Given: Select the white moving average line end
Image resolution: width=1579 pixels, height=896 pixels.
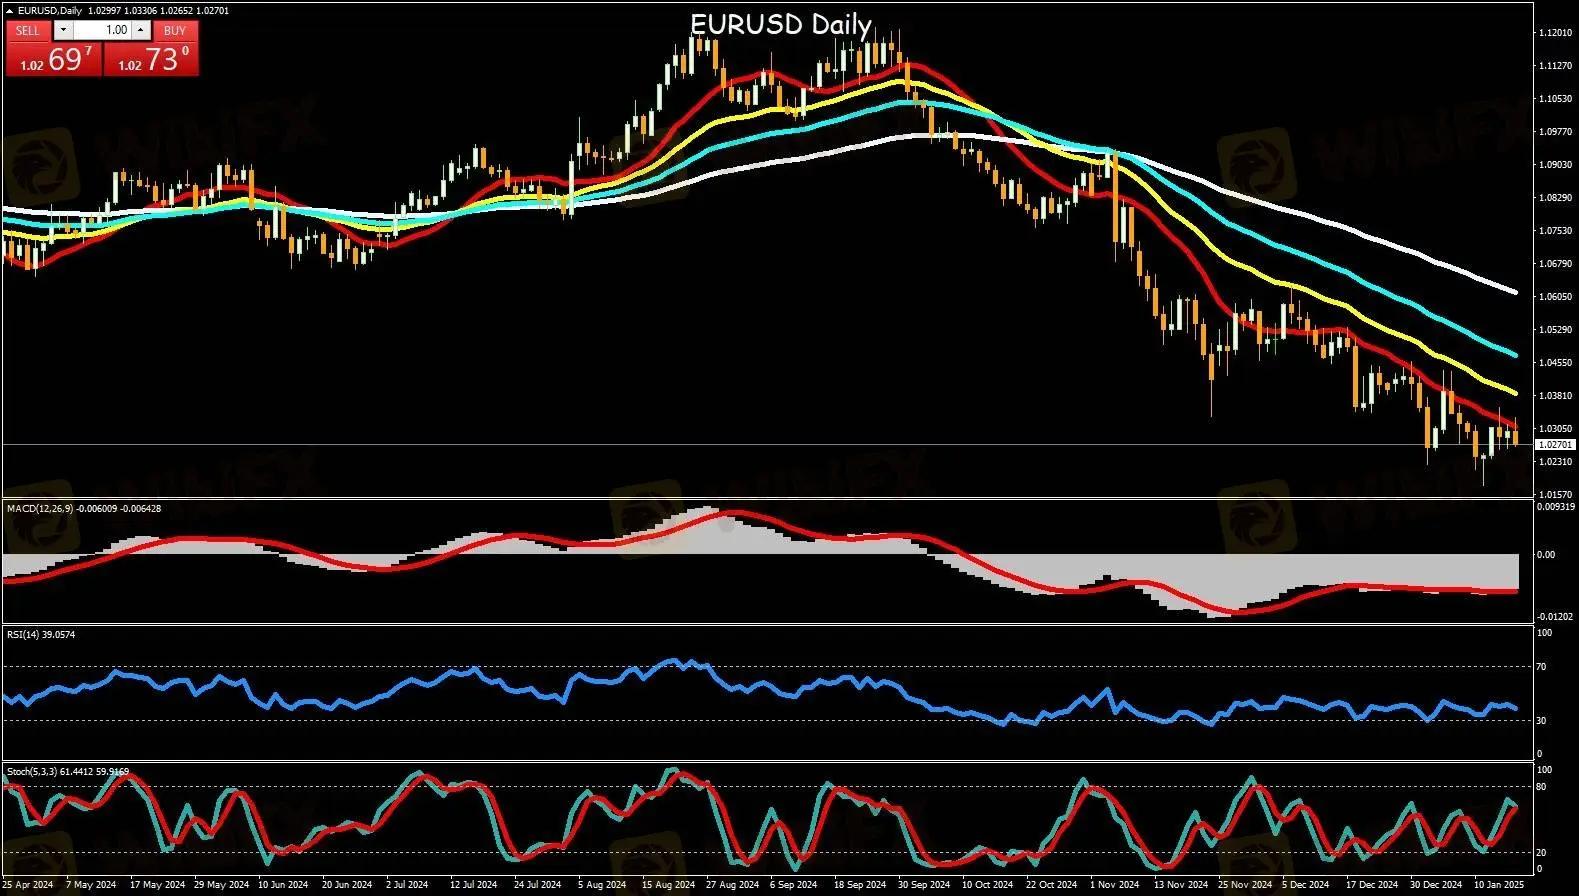Looking at the screenshot, I should pos(1515,292).
